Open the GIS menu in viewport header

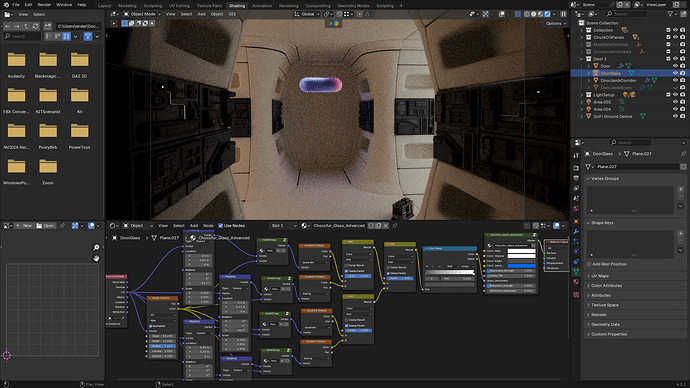232,14
